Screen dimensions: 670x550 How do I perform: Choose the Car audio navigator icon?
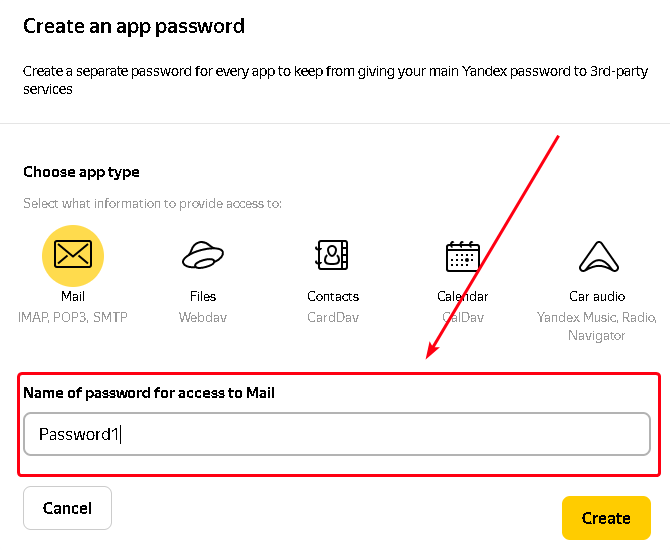point(596,257)
